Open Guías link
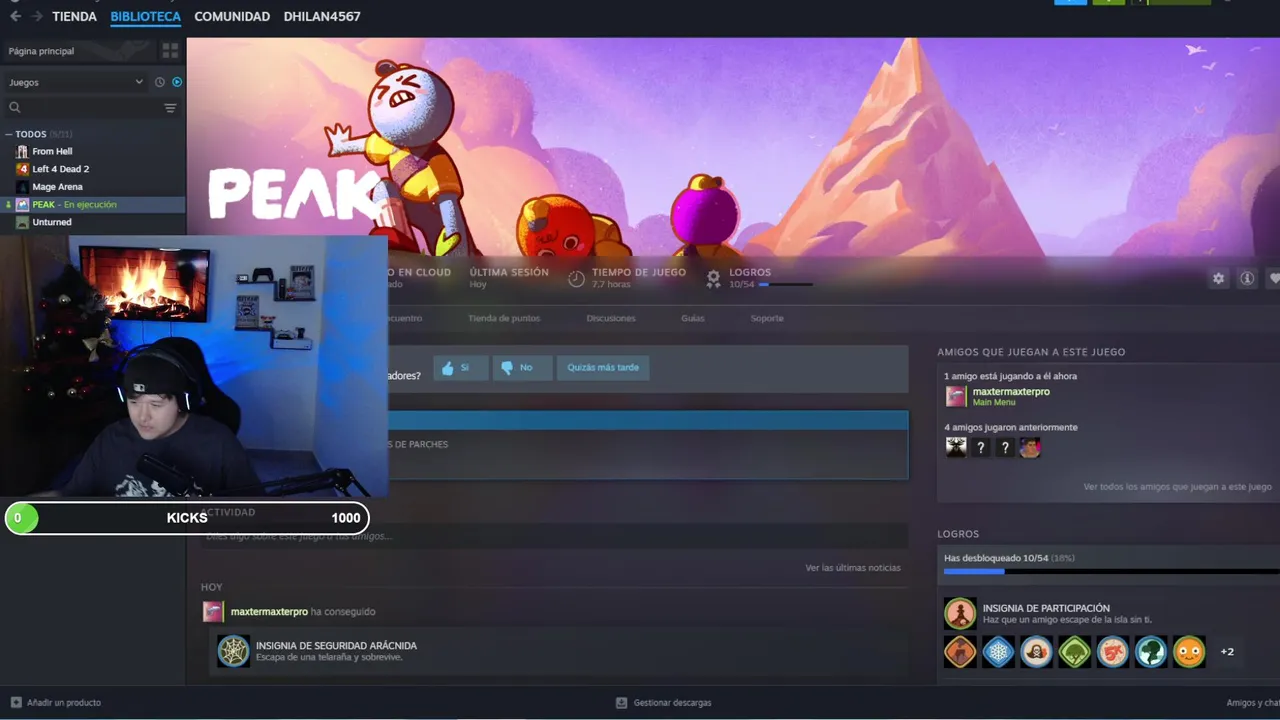Screen dimensions: 1280x720 (693, 318)
